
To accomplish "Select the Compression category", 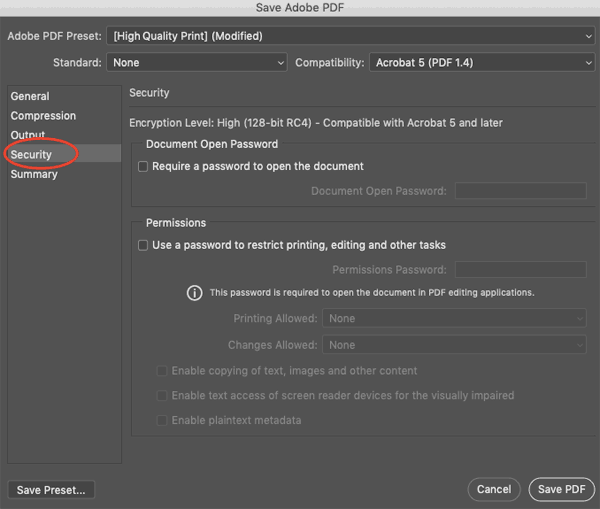I will pyautogui.click(x=43, y=116).
